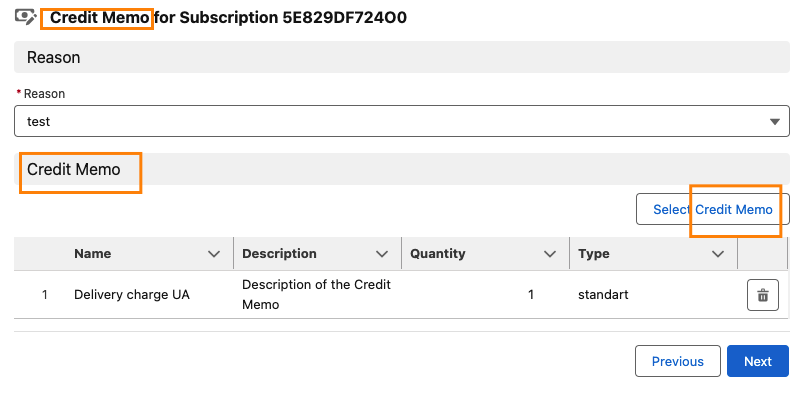Click the Description of the Credit Memo cell

click(316, 295)
